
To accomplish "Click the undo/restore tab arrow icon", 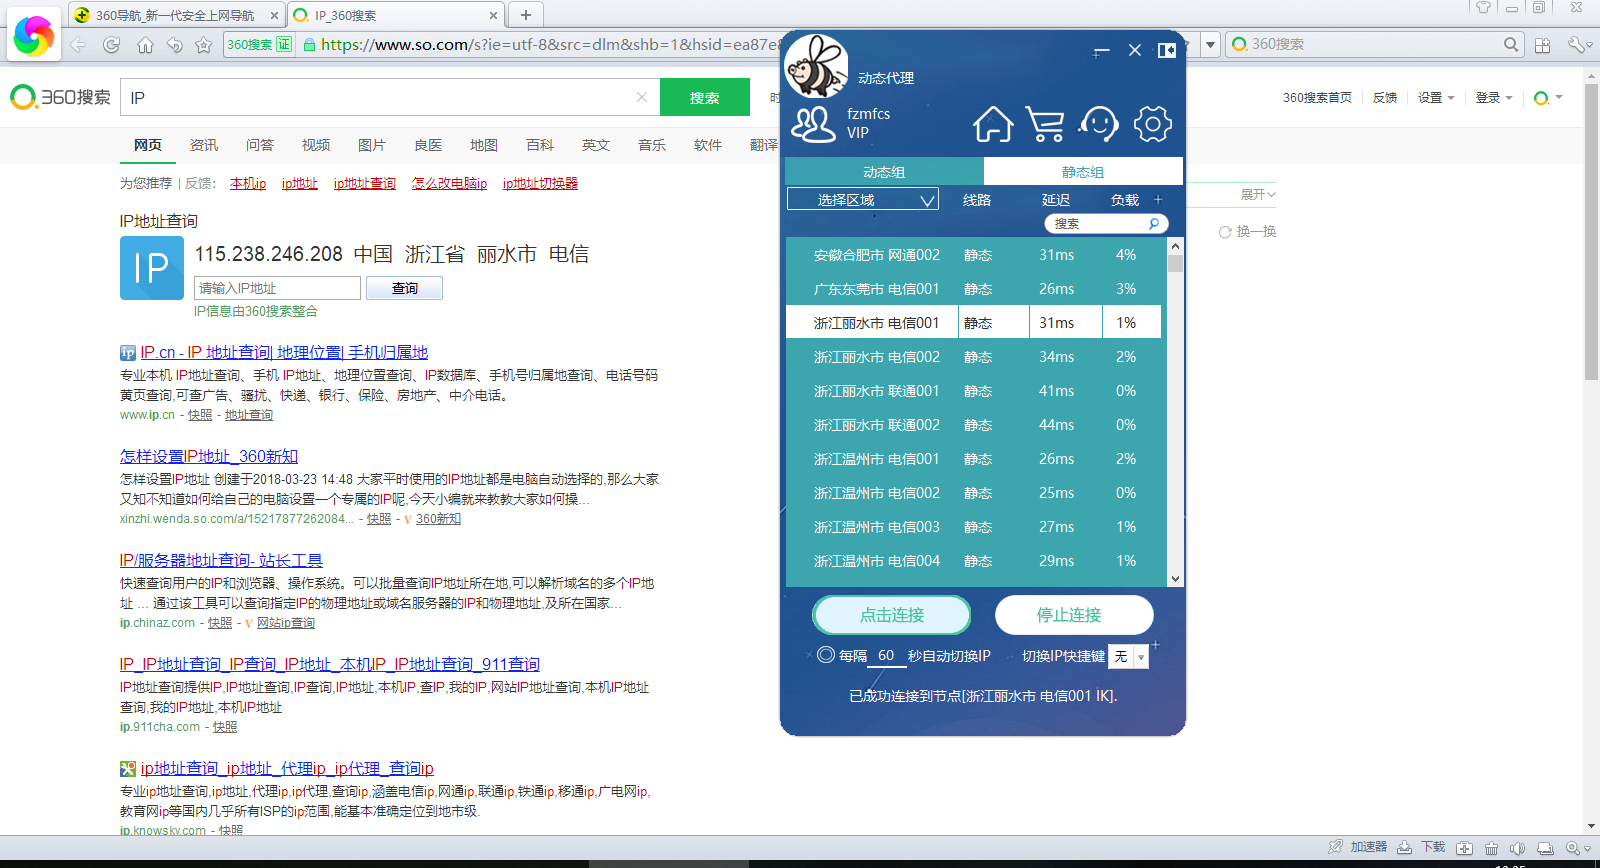I will pyautogui.click(x=174, y=45).
